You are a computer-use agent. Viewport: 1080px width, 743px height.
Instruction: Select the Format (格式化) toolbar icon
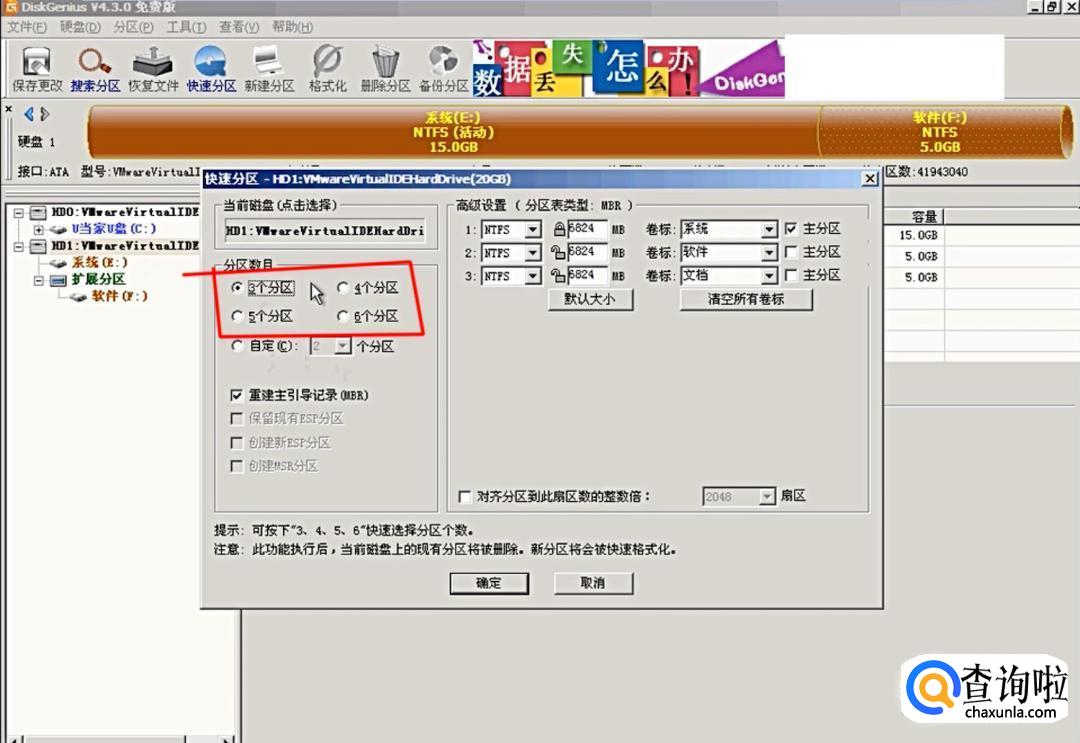point(327,69)
